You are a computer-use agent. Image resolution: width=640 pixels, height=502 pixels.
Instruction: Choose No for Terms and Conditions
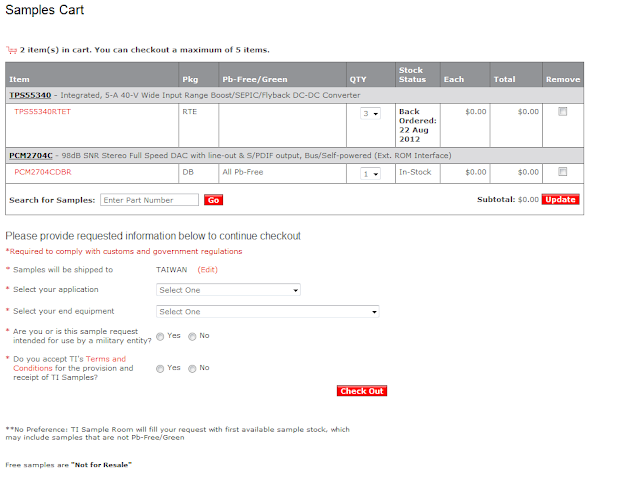pos(192,368)
